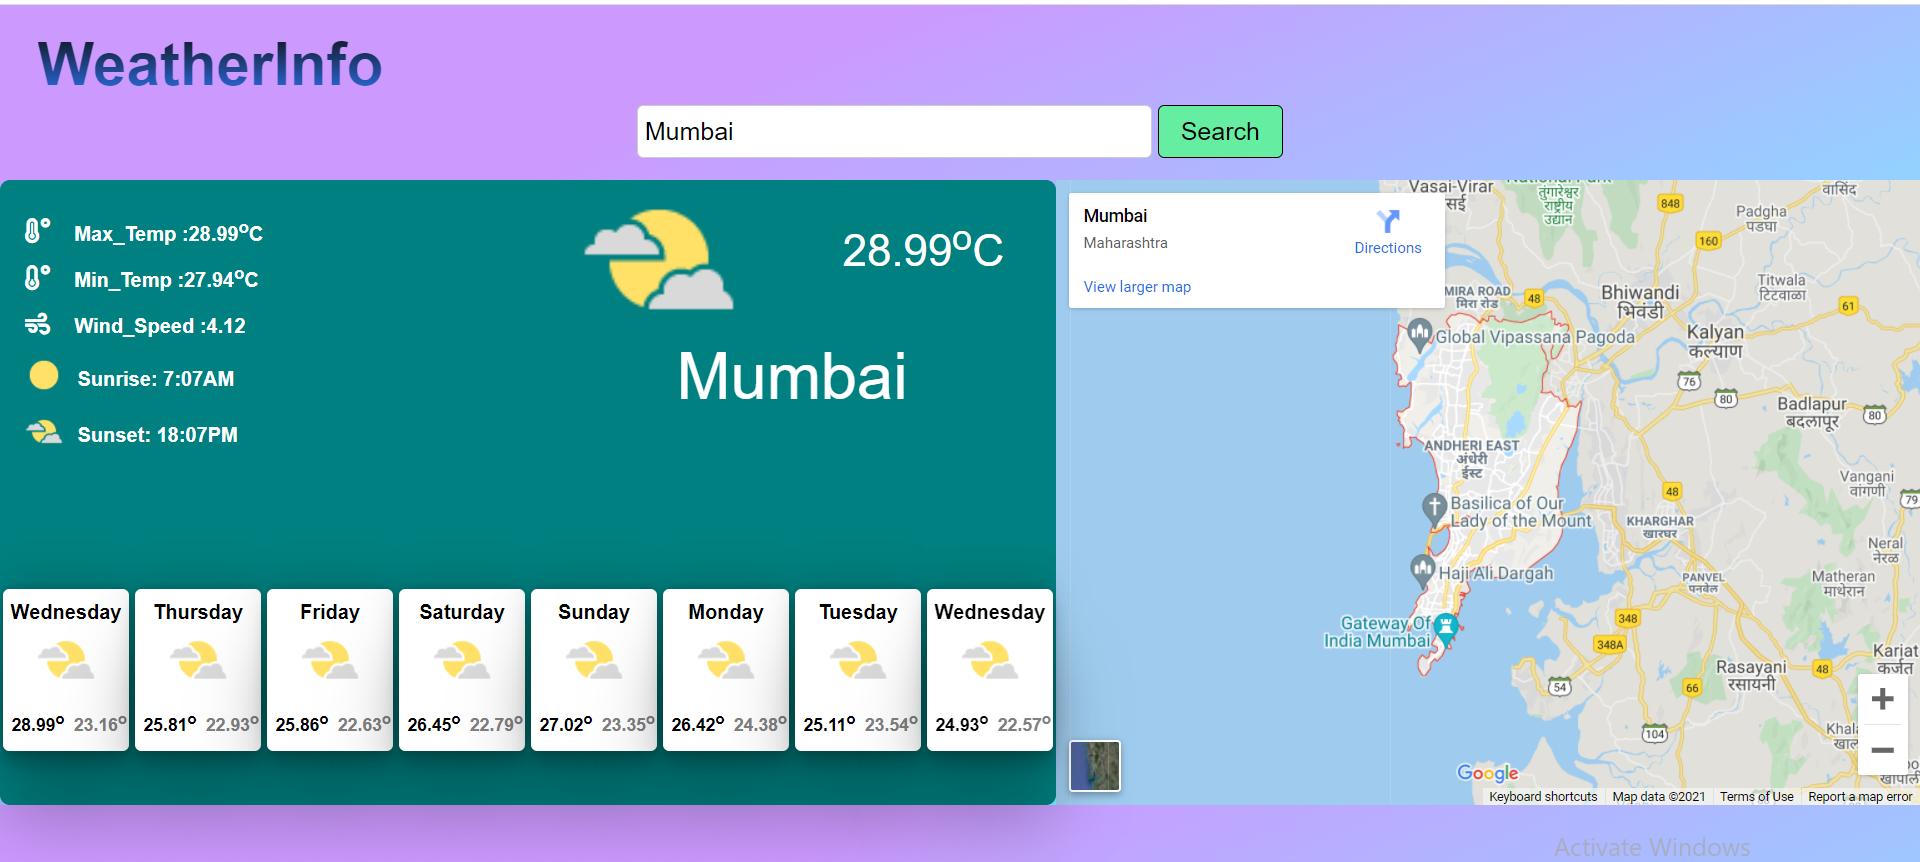Click Map data ©2021 text

(x=1659, y=797)
